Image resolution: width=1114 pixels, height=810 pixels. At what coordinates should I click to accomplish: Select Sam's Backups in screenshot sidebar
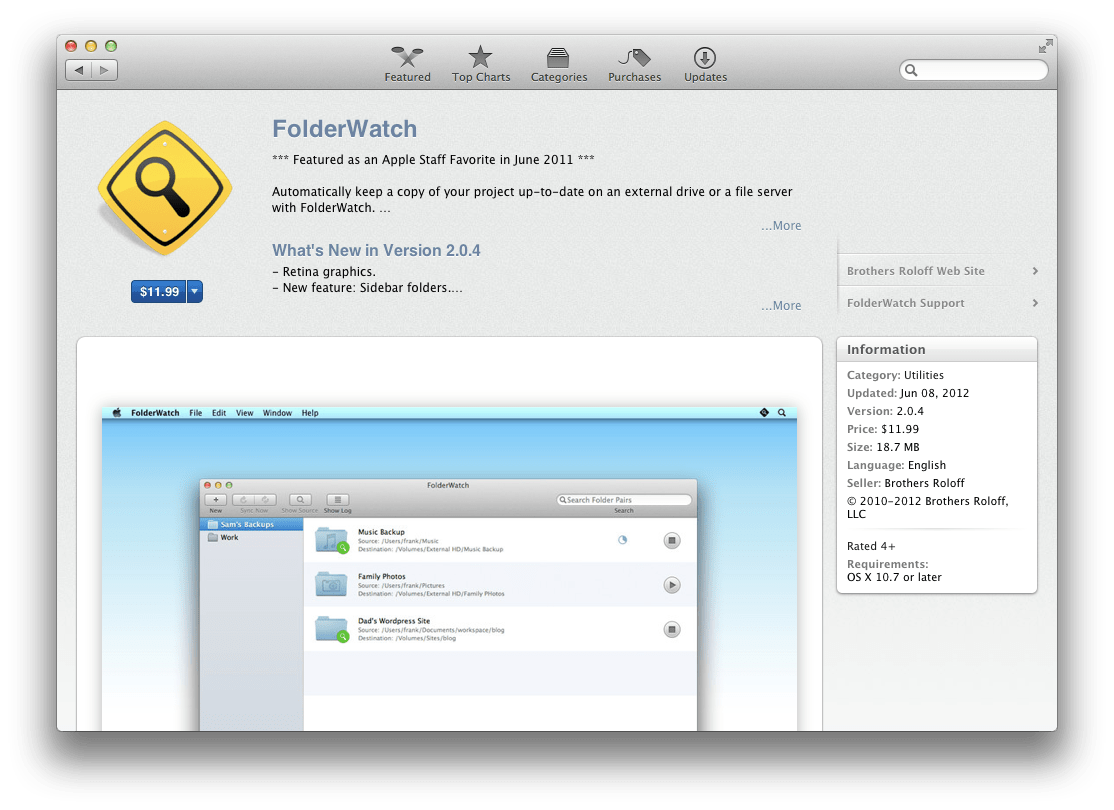coord(252,524)
